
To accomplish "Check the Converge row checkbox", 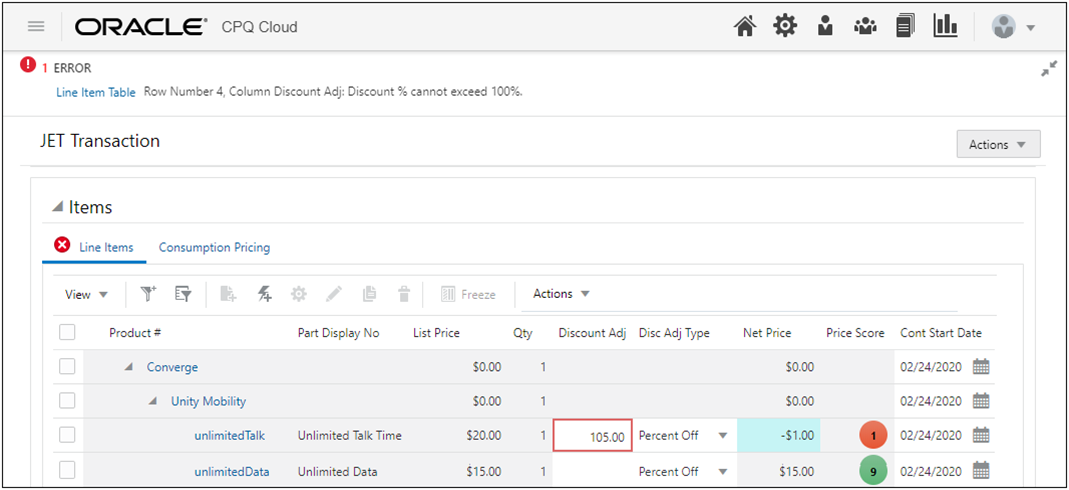I will click(67, 367).
